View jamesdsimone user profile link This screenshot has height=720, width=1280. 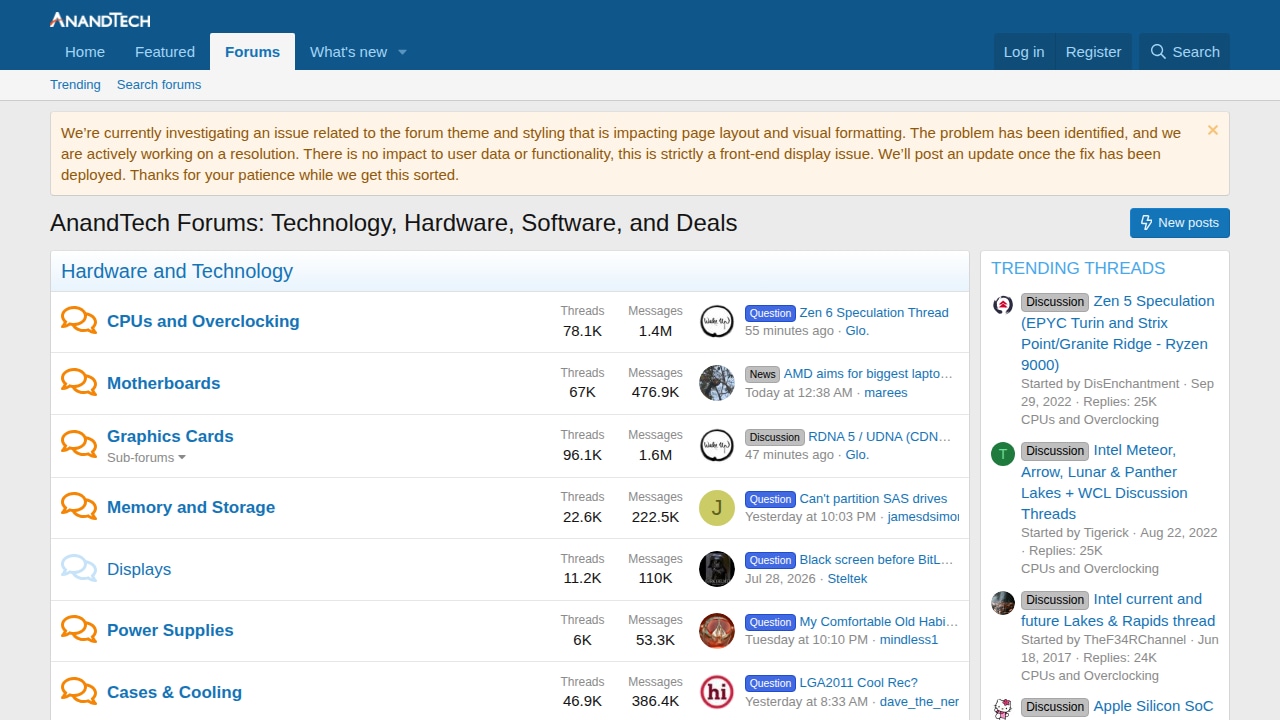923,517
